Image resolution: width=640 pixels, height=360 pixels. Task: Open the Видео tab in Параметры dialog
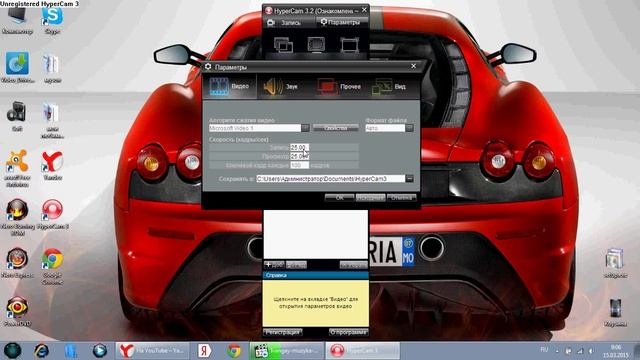click(230, 87)
